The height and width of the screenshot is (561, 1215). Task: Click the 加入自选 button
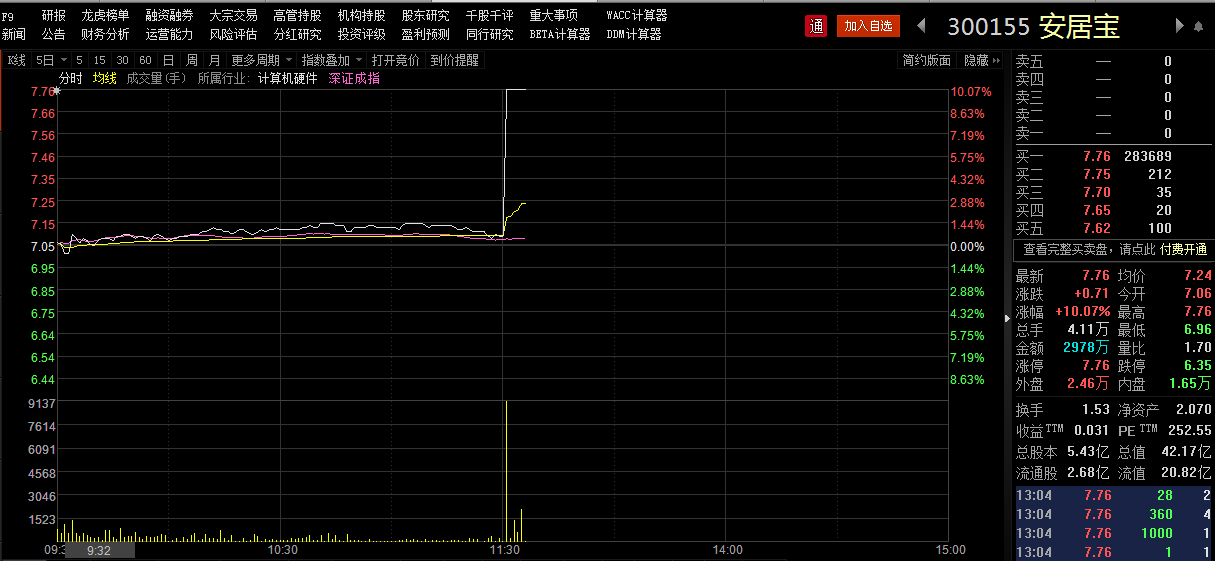click(x=868, y=26)
